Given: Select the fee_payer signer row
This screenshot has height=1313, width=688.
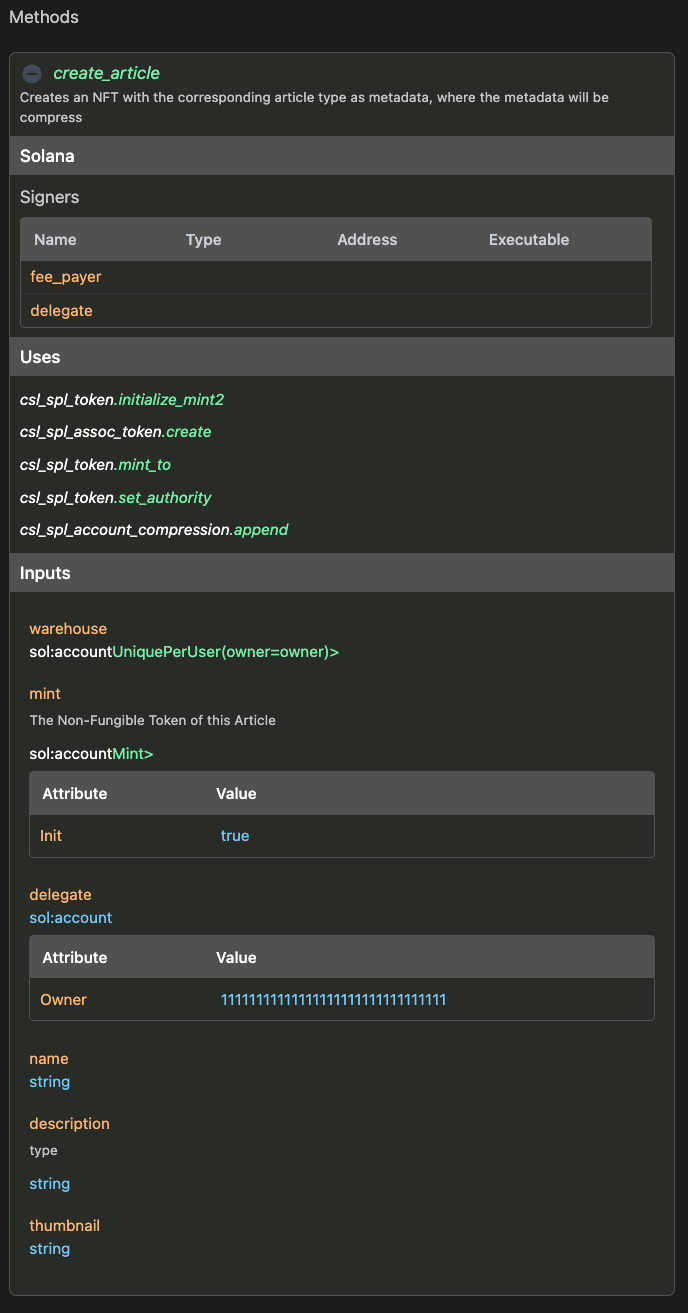Looking at the screenshot, I should click(66, 276).
